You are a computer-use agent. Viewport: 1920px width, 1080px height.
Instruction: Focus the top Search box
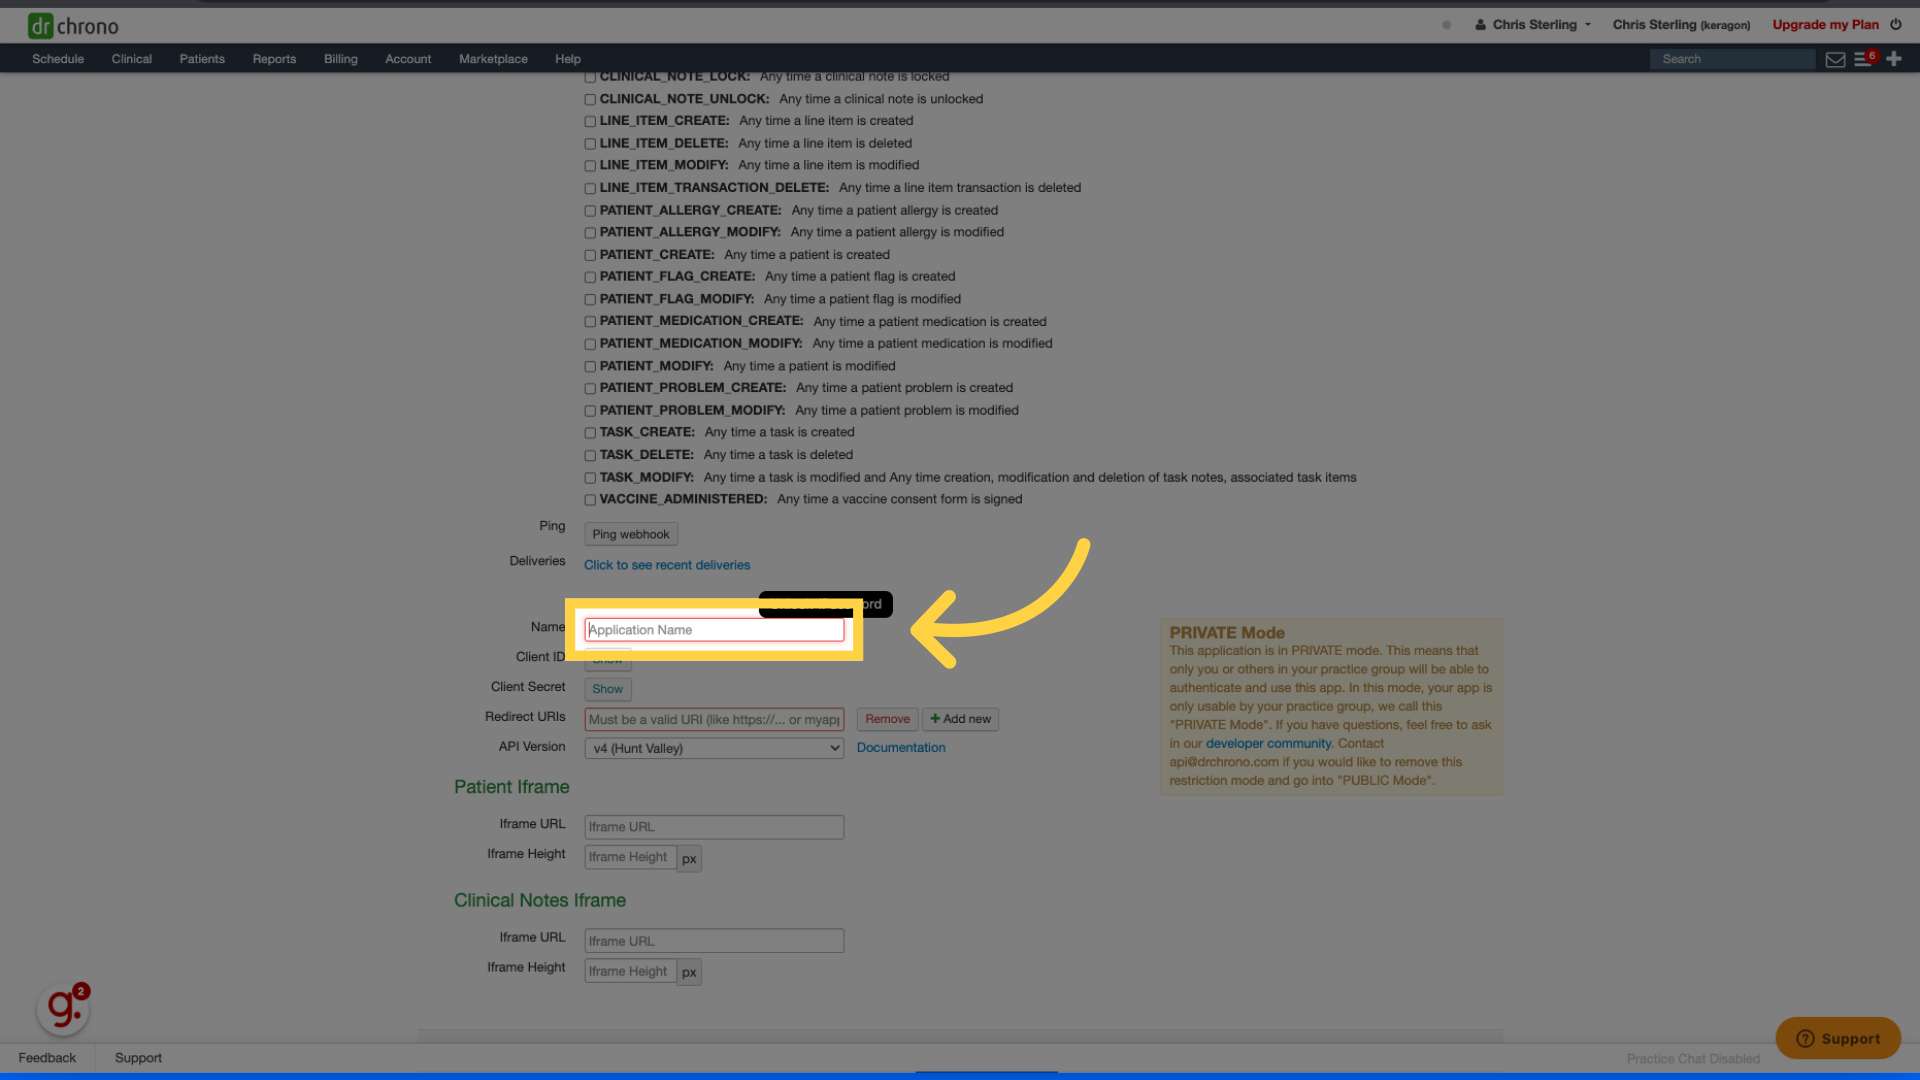coord(1732,59)
